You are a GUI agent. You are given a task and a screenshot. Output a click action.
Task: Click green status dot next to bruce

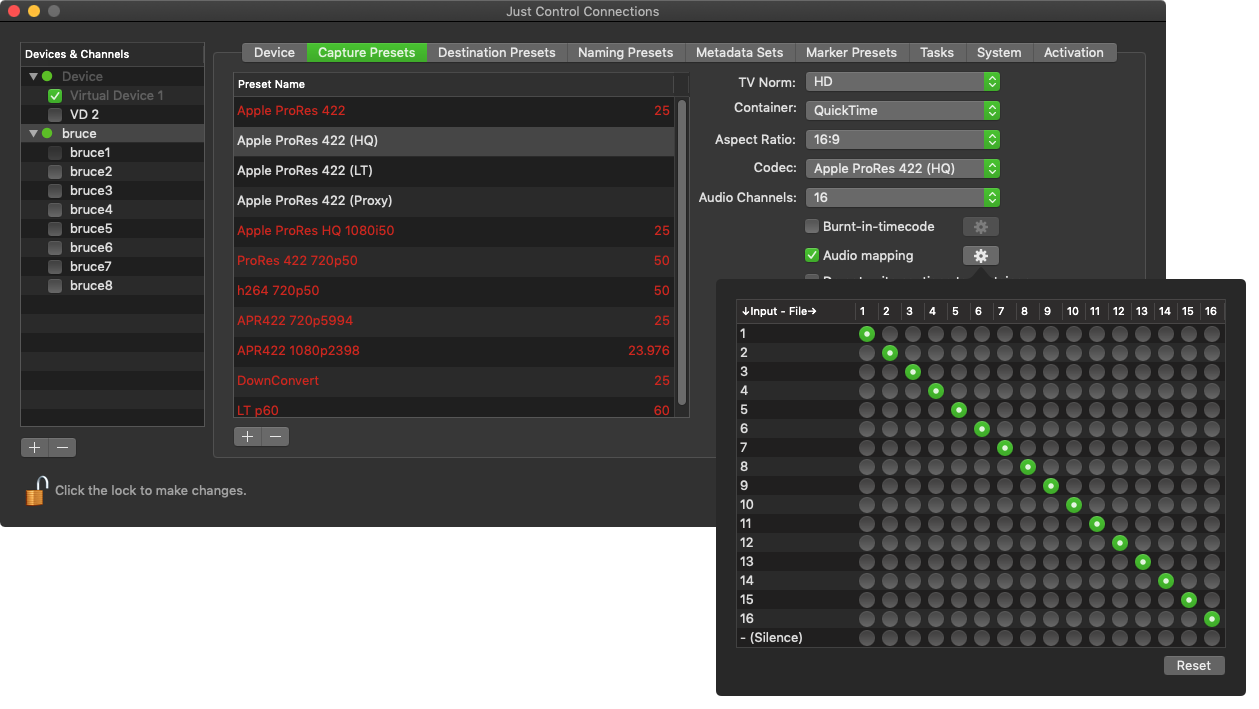pos(47,133)
